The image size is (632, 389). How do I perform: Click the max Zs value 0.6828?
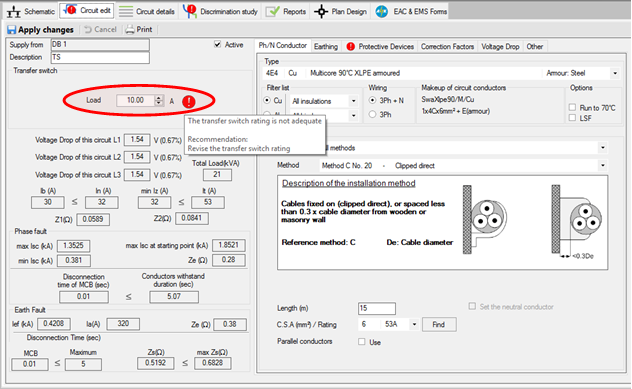point(212,363)
